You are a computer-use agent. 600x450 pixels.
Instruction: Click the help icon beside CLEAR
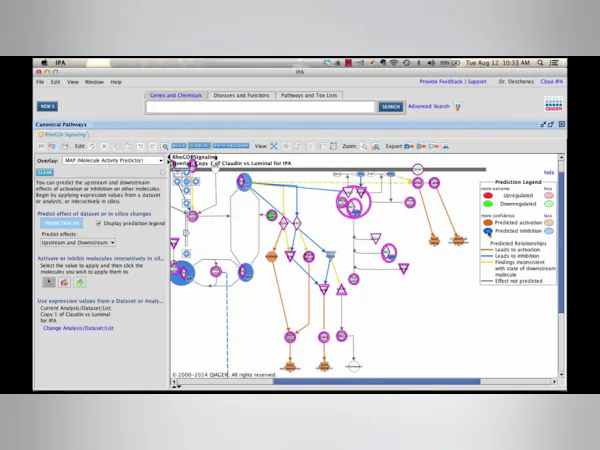click(162, 173)
